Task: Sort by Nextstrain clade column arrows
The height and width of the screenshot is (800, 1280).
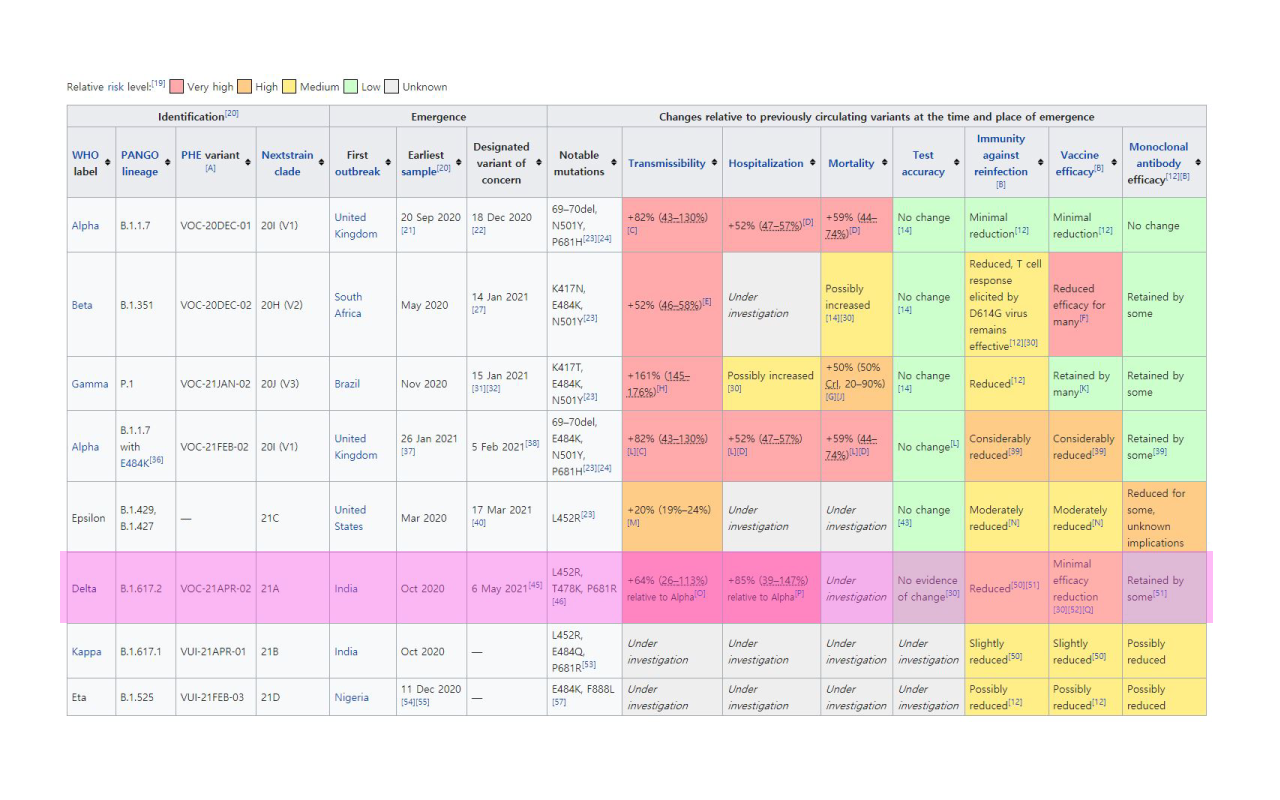Action: click(321, 163)
